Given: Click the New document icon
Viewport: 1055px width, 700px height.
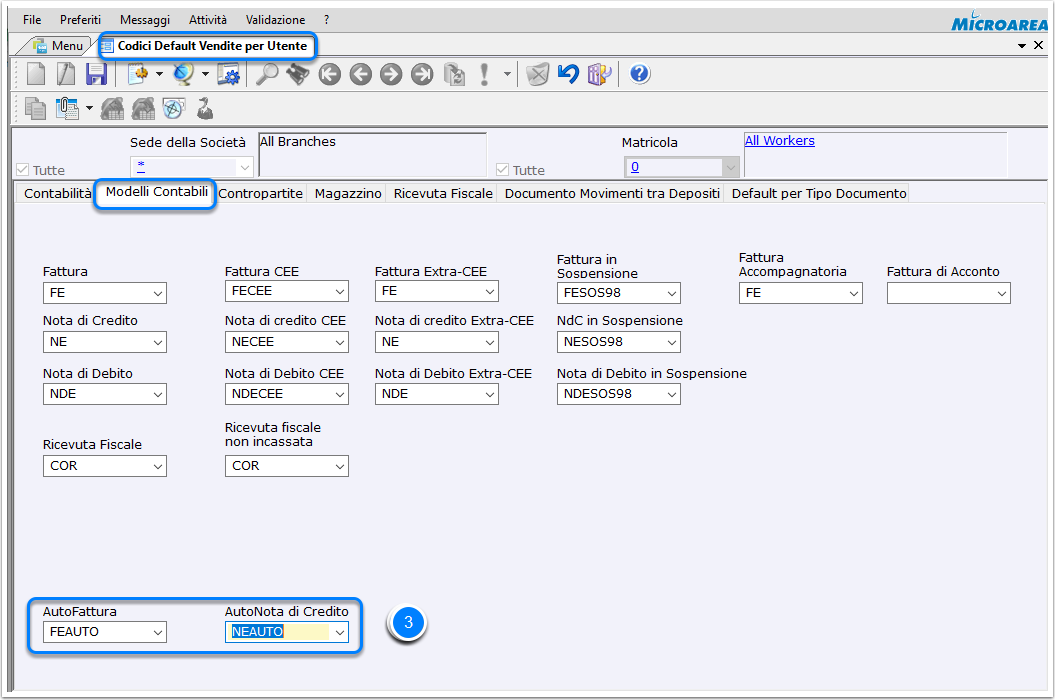Looking at the screenshot, I should (x=36, y=74).
